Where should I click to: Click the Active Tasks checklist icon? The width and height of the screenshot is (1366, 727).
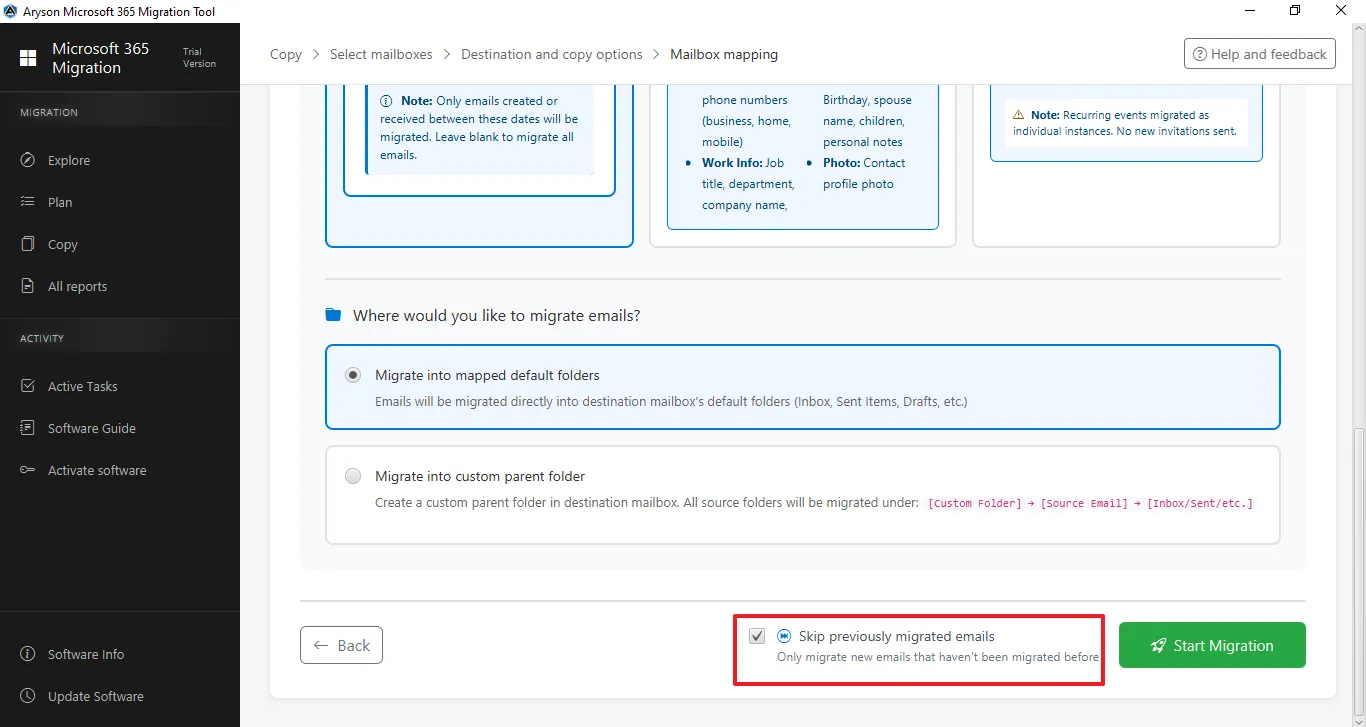28,386
